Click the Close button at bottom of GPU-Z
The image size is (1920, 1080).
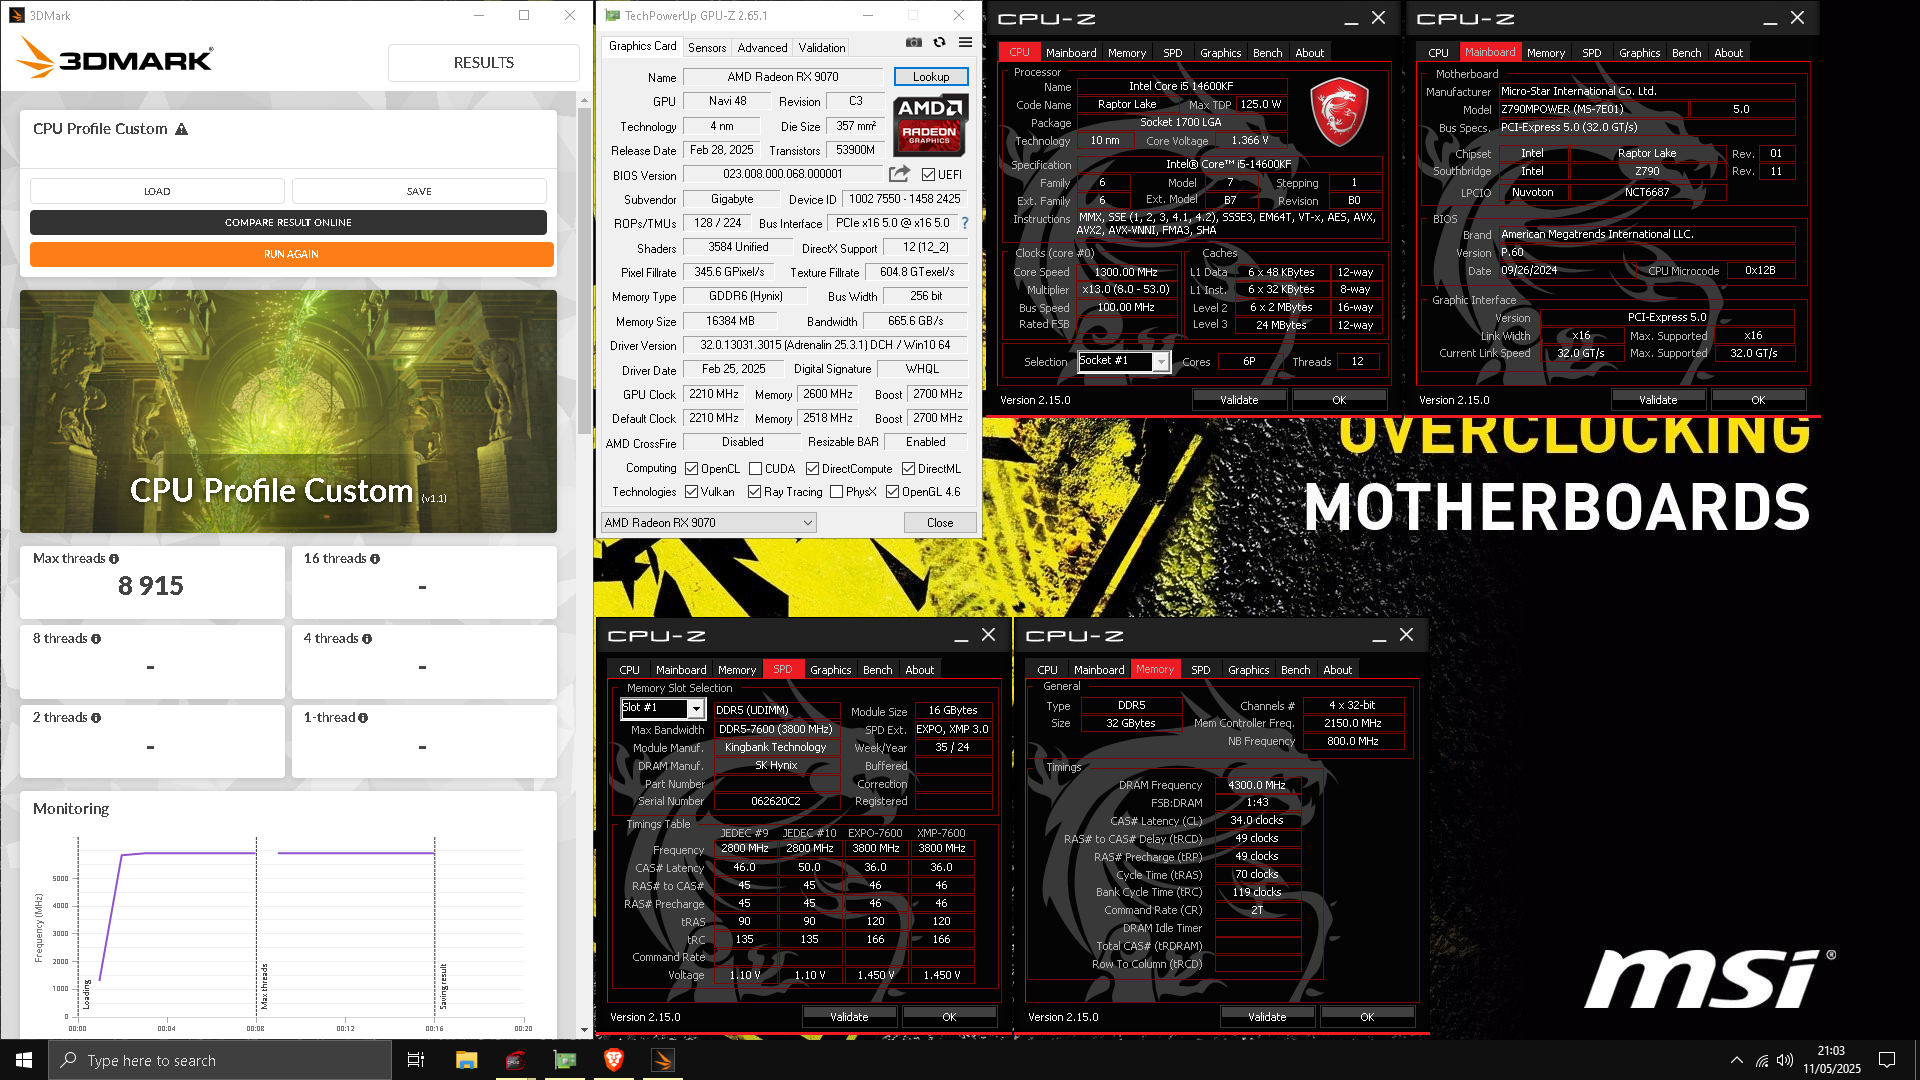pyautogui.click(x=940, y=523)
